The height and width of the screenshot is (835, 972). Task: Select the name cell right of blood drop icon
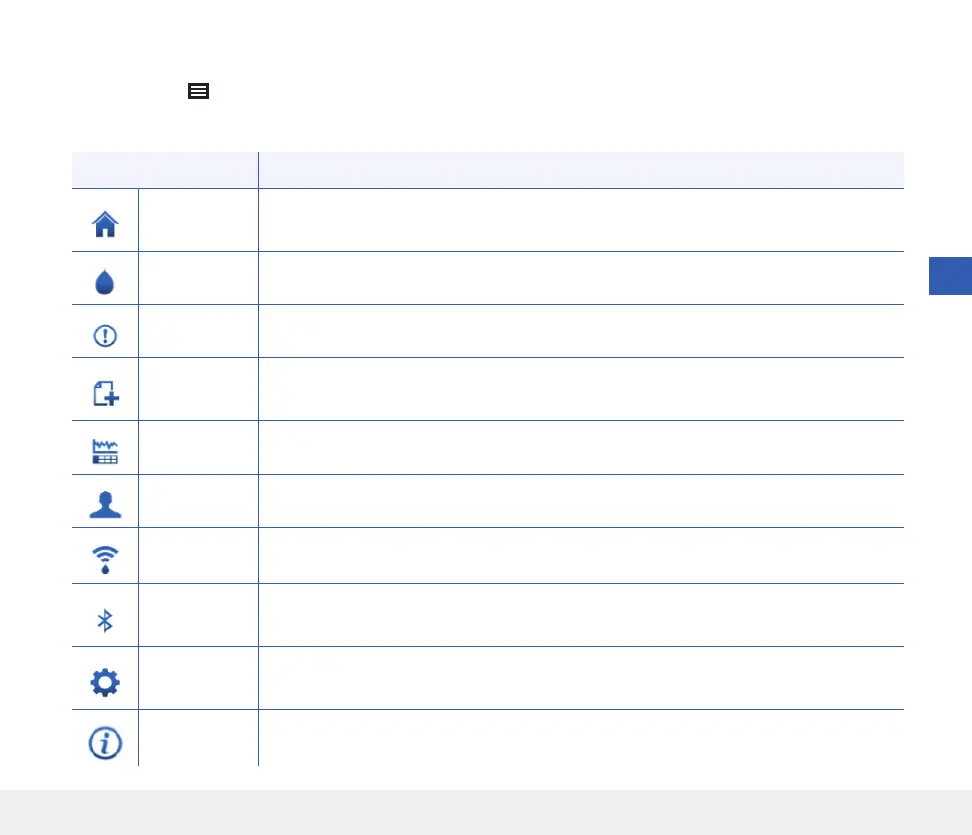pos(198,278)
